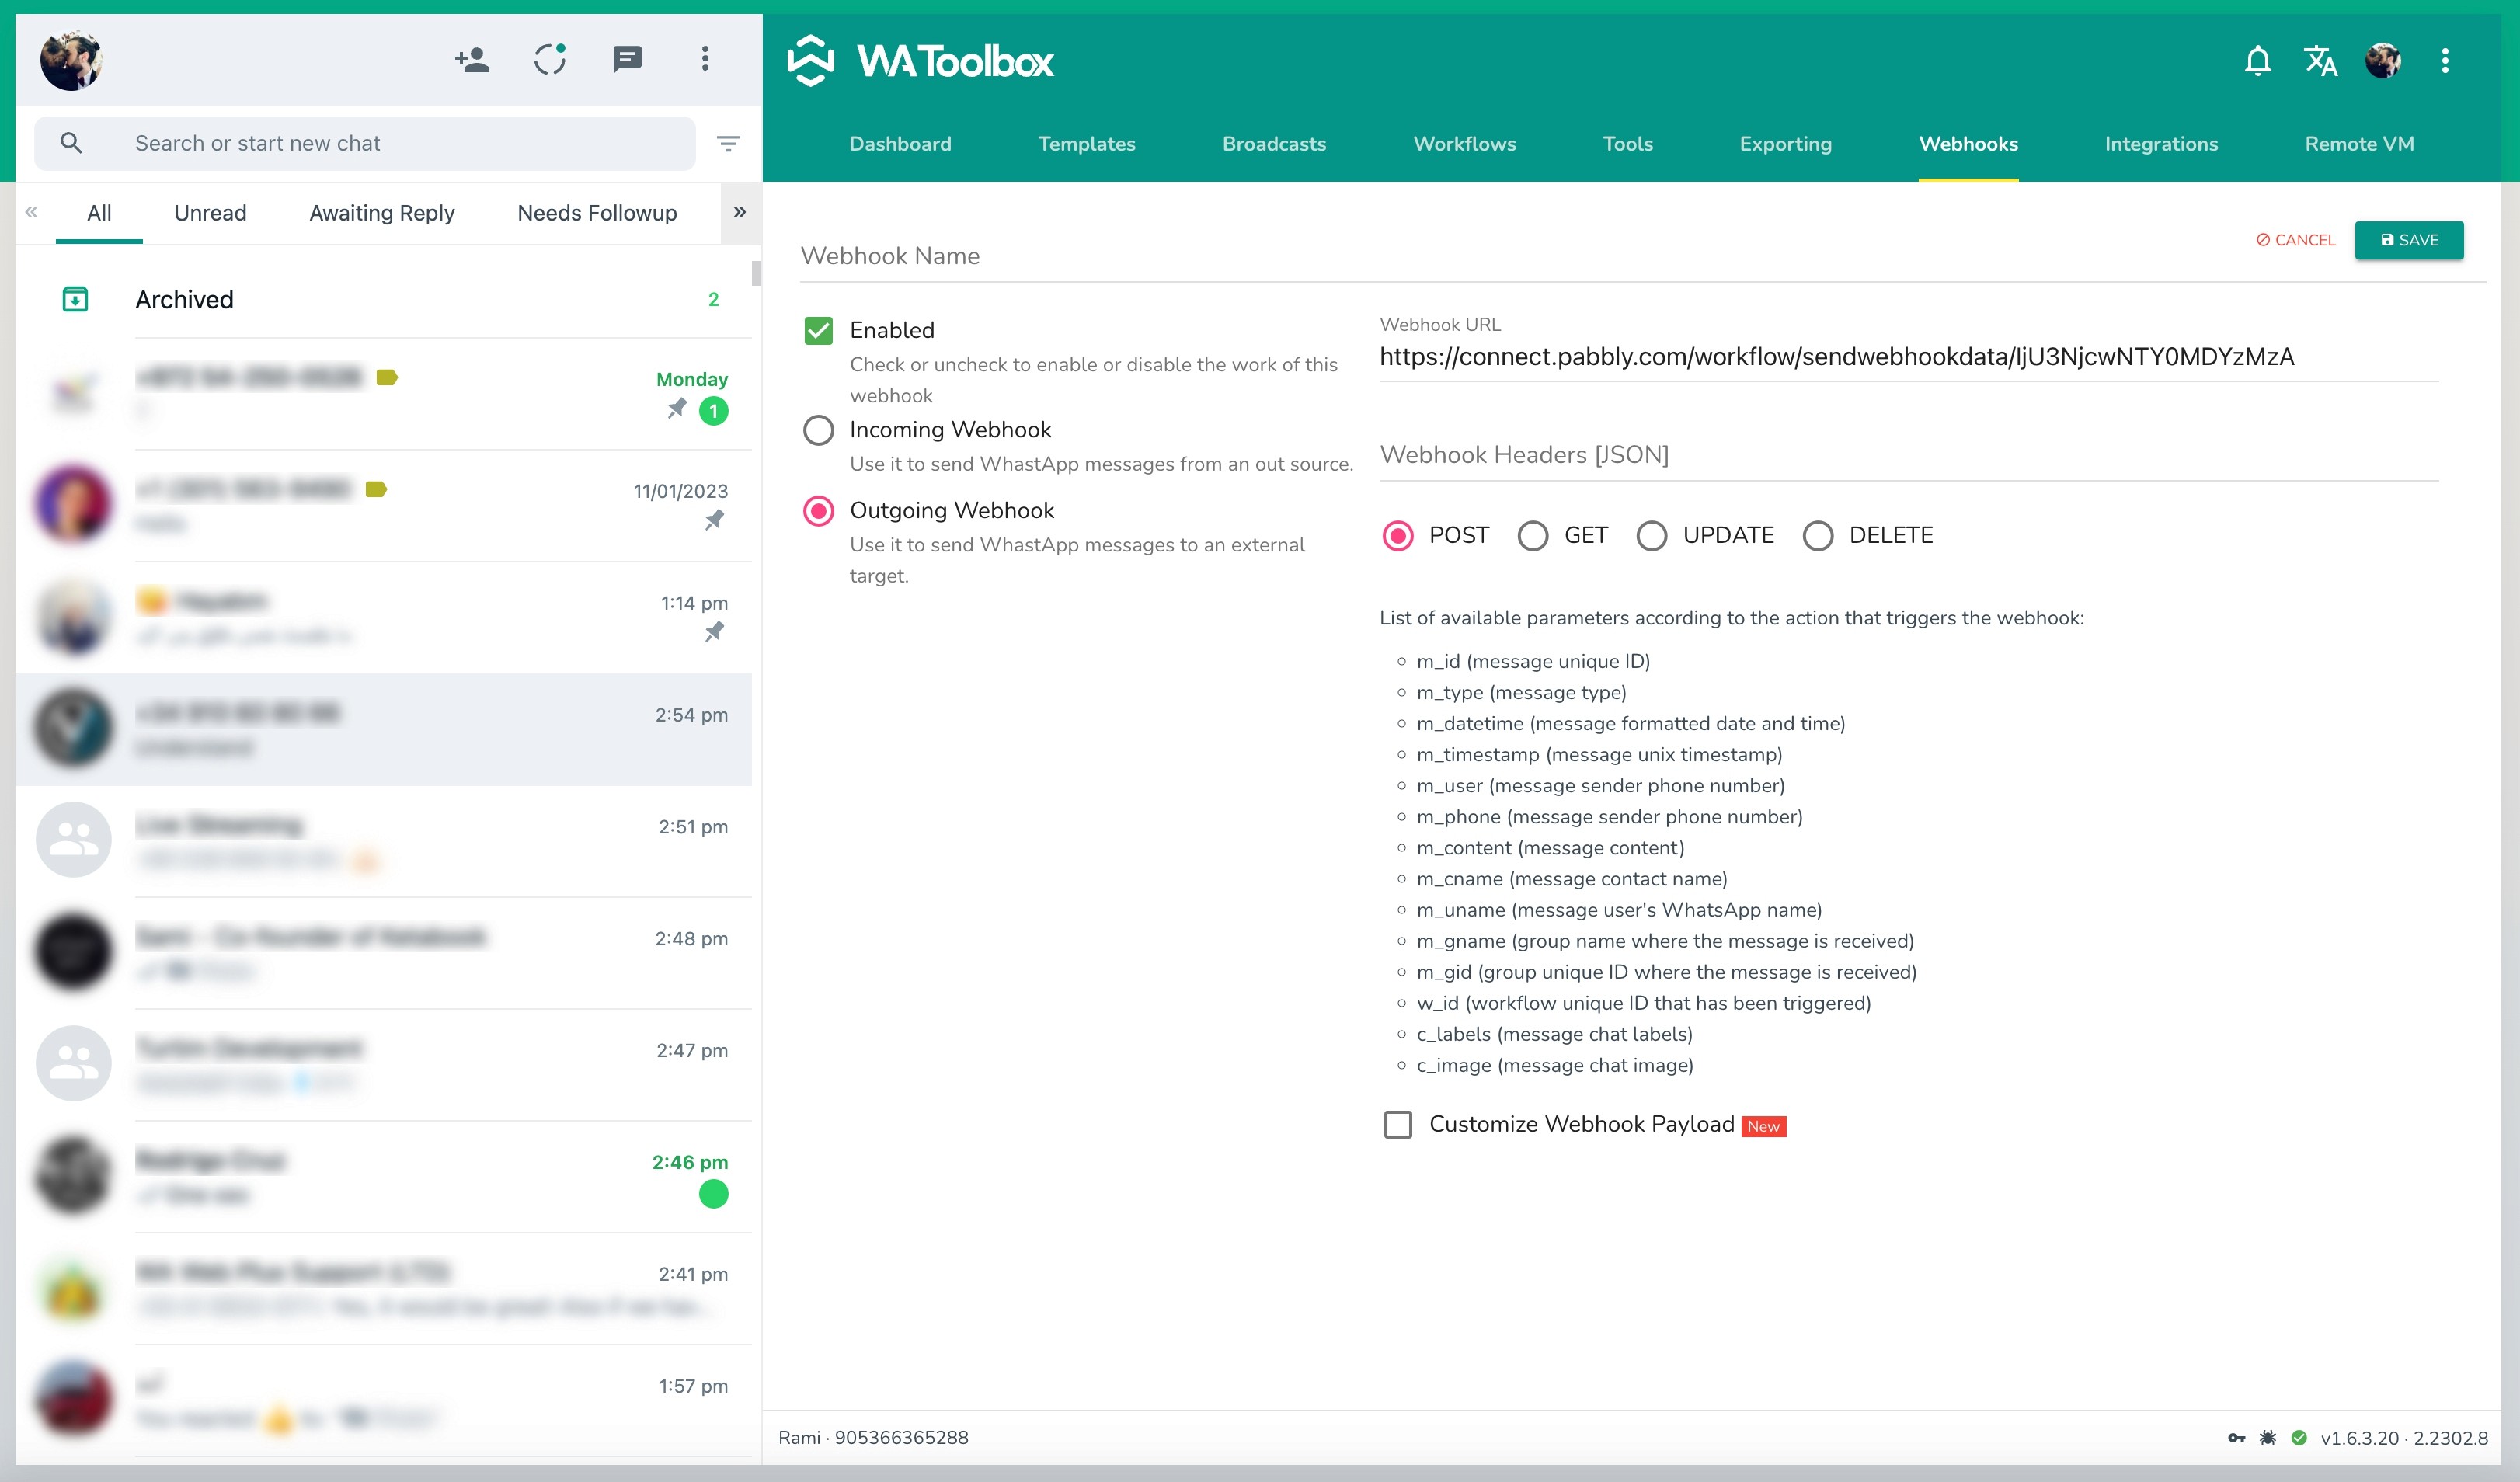This screenshot has height=1482, width=2520.
Task: Start a new chat via message icon
Action: [x=627, y=60]
